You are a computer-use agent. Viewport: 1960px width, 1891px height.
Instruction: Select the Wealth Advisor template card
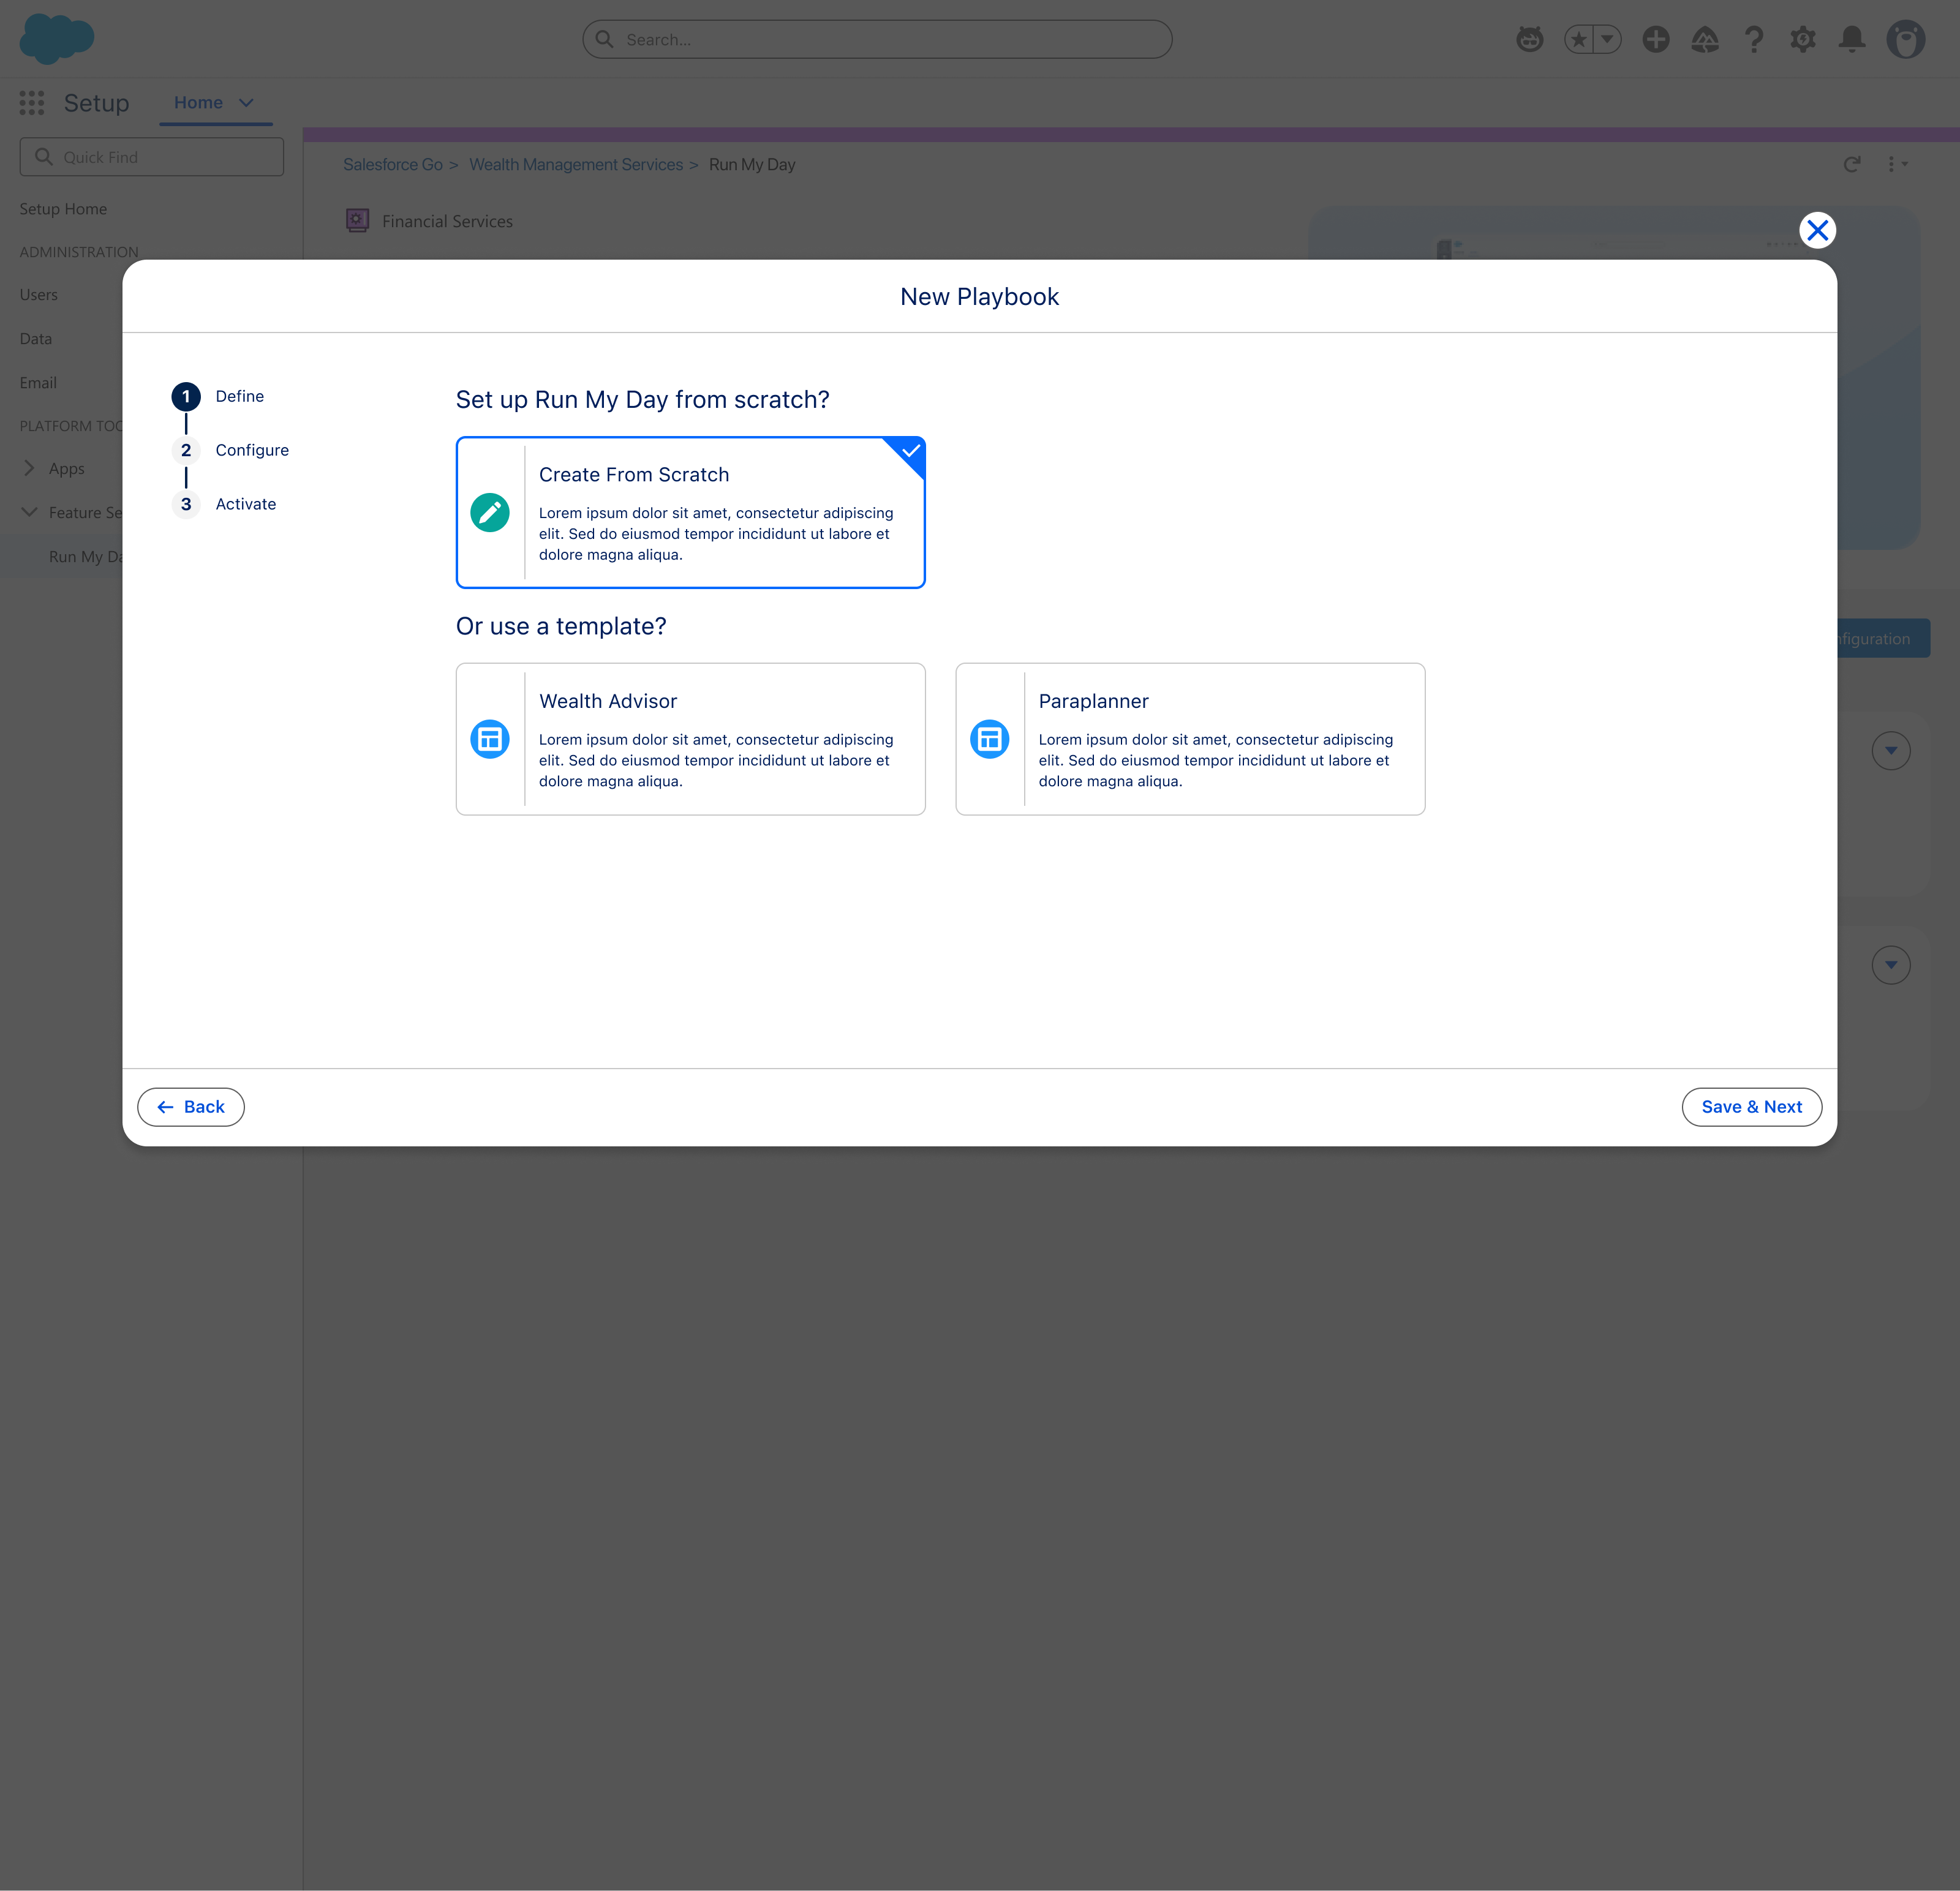coord(690,739)
